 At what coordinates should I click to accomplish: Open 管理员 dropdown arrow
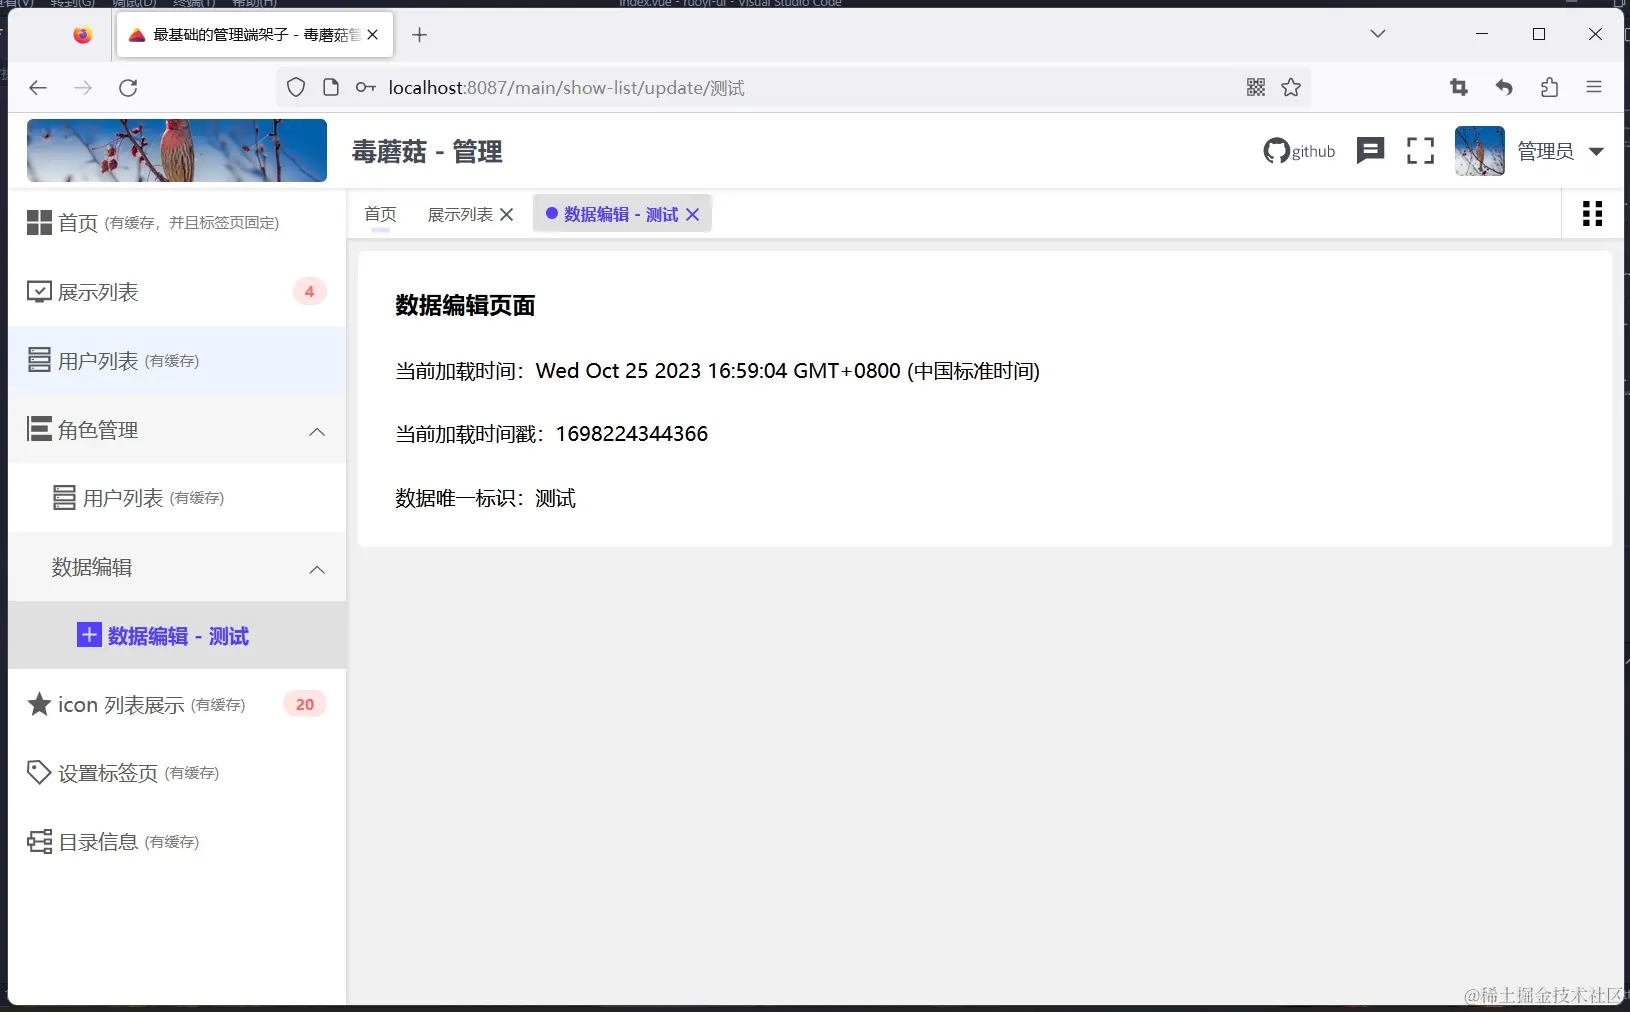(x=1596, y=152)
